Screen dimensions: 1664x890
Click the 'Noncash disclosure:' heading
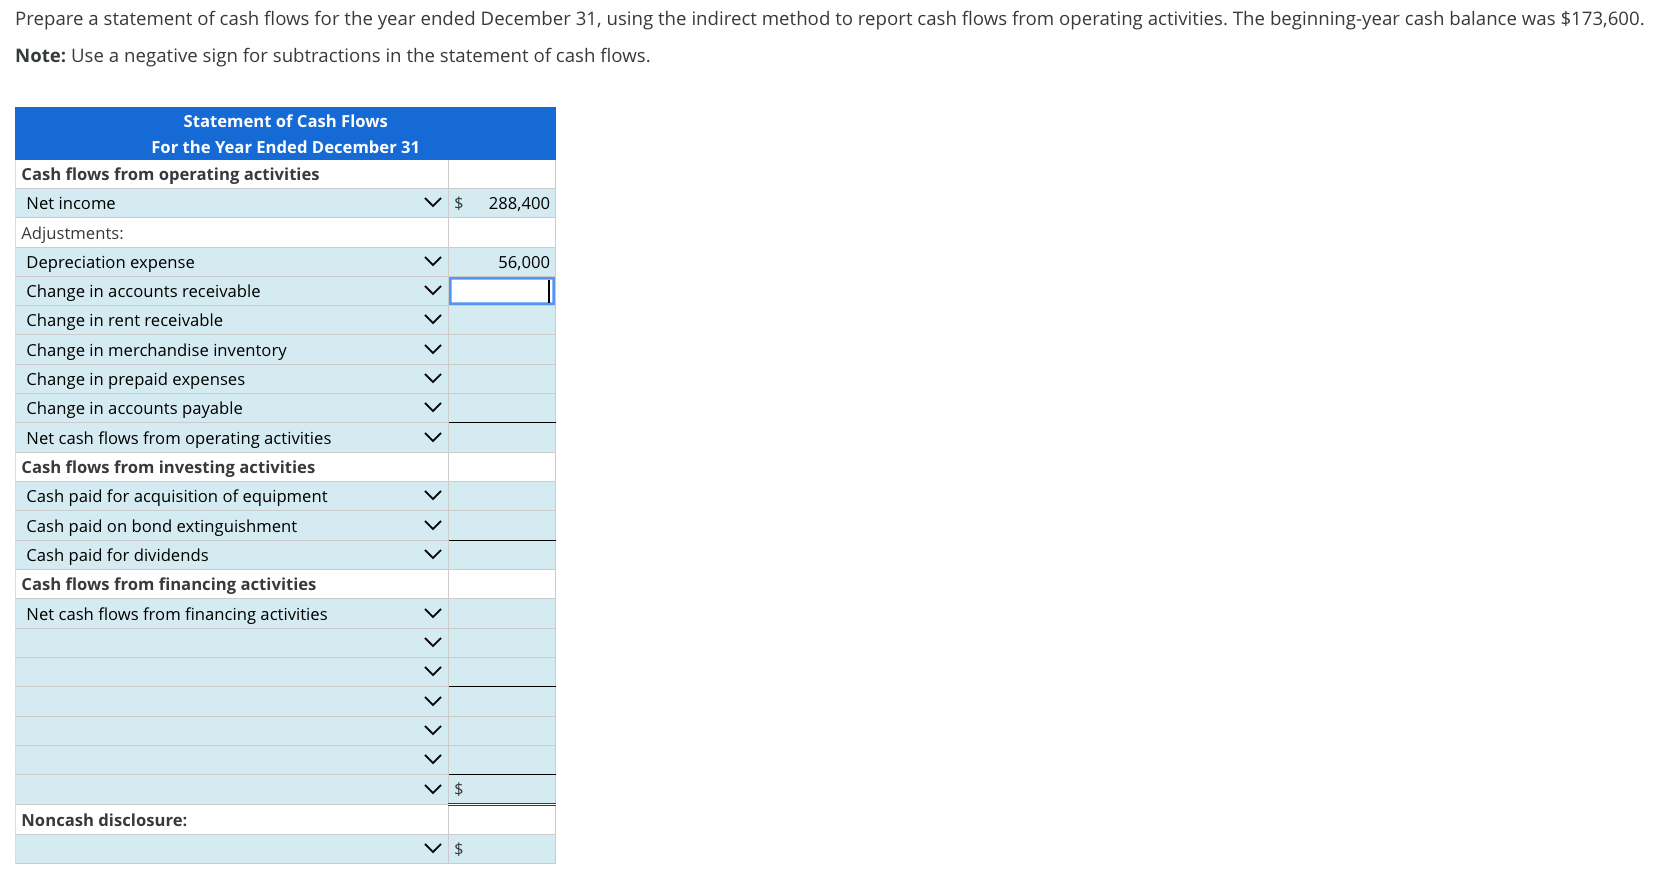104,820
